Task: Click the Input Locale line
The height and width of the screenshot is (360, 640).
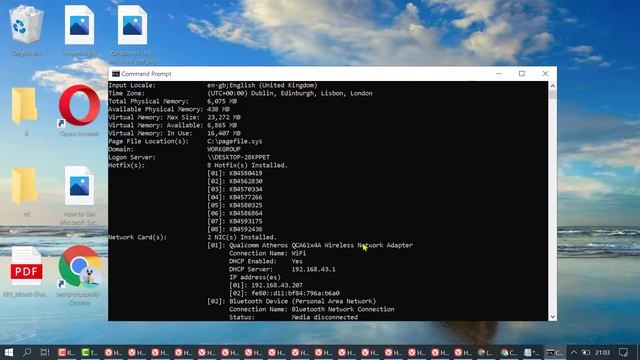Action: 213,85
